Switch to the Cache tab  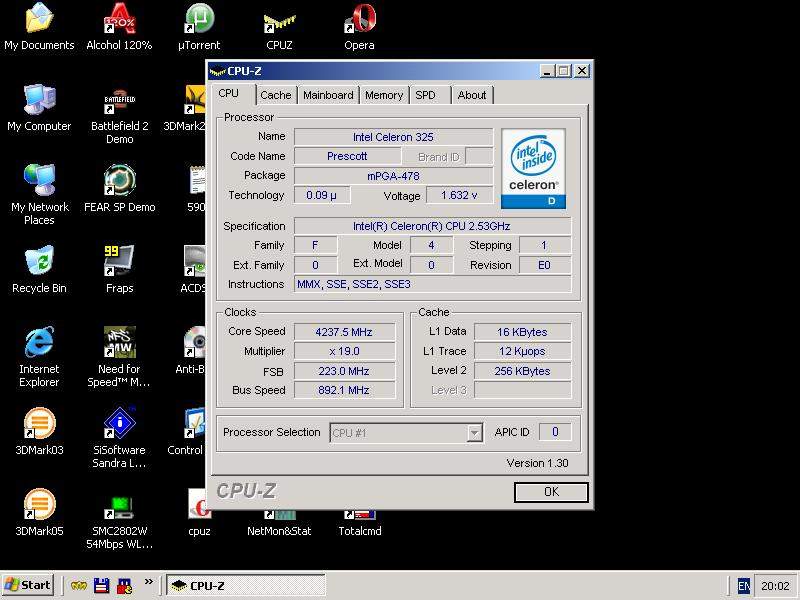click(276, 95)
